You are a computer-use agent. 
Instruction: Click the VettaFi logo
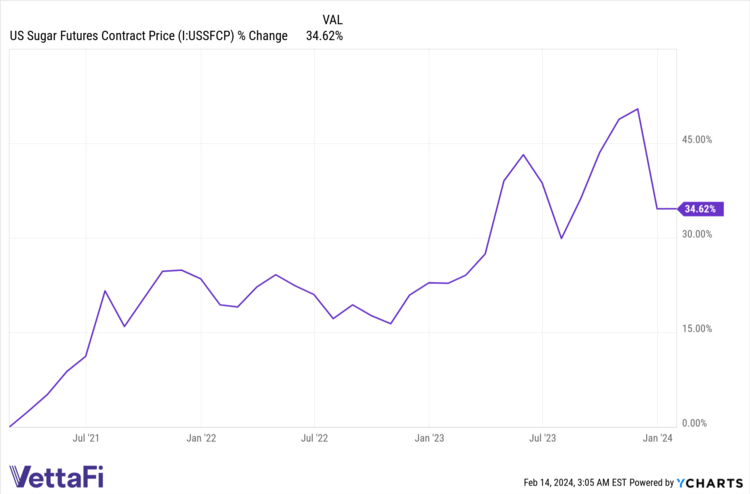tap(61, 476)
